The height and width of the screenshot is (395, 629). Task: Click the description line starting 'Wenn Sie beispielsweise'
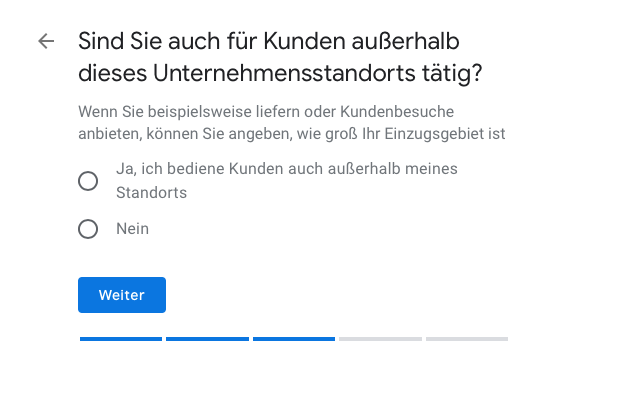coord(266,111)
